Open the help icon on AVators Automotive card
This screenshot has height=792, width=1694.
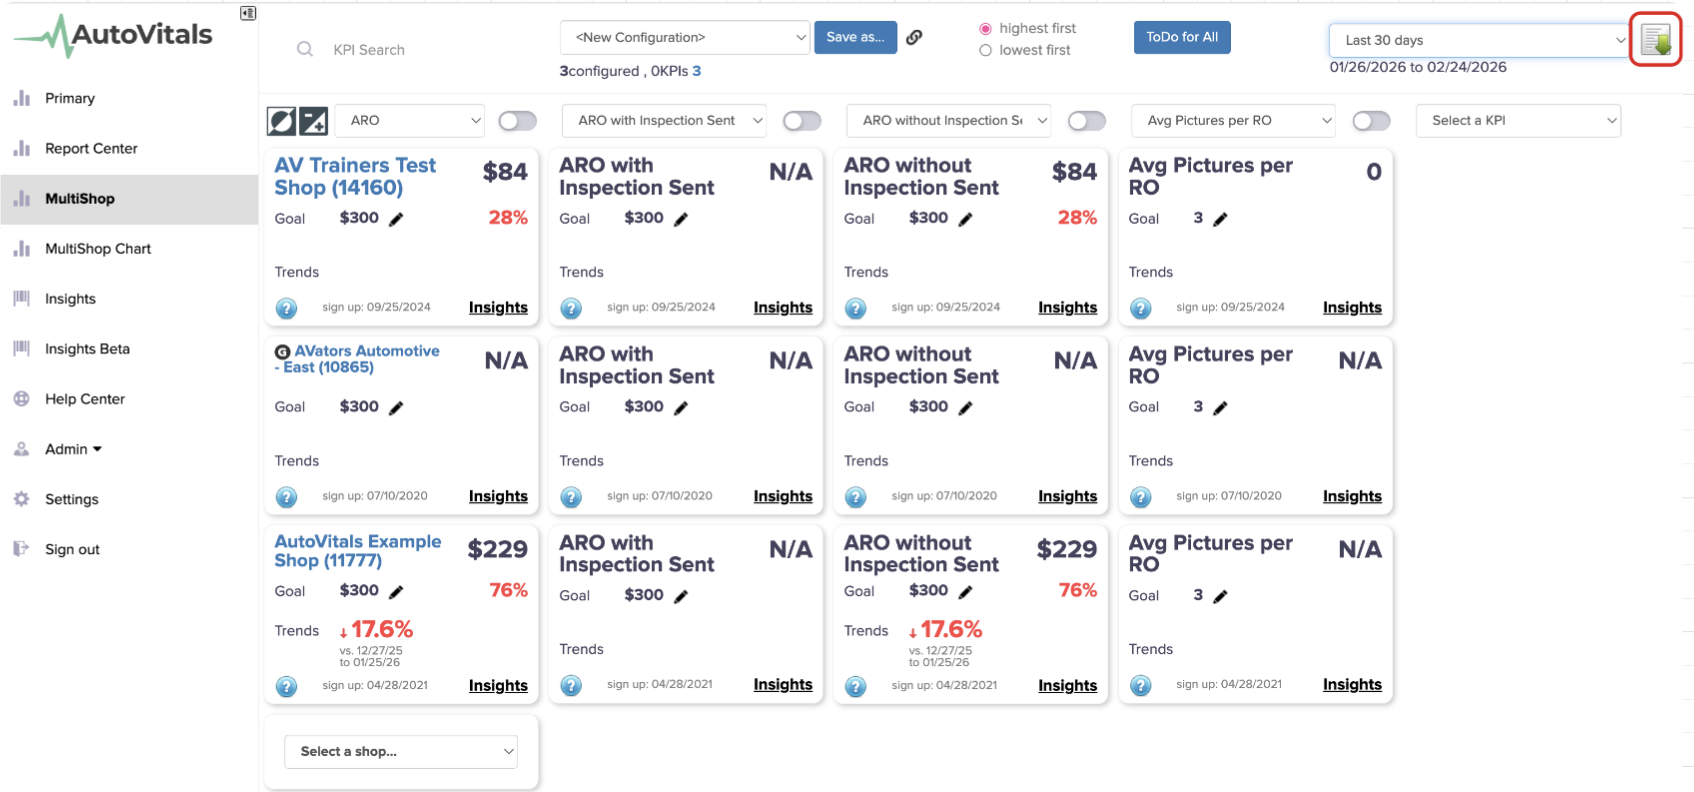coord(286,497)
